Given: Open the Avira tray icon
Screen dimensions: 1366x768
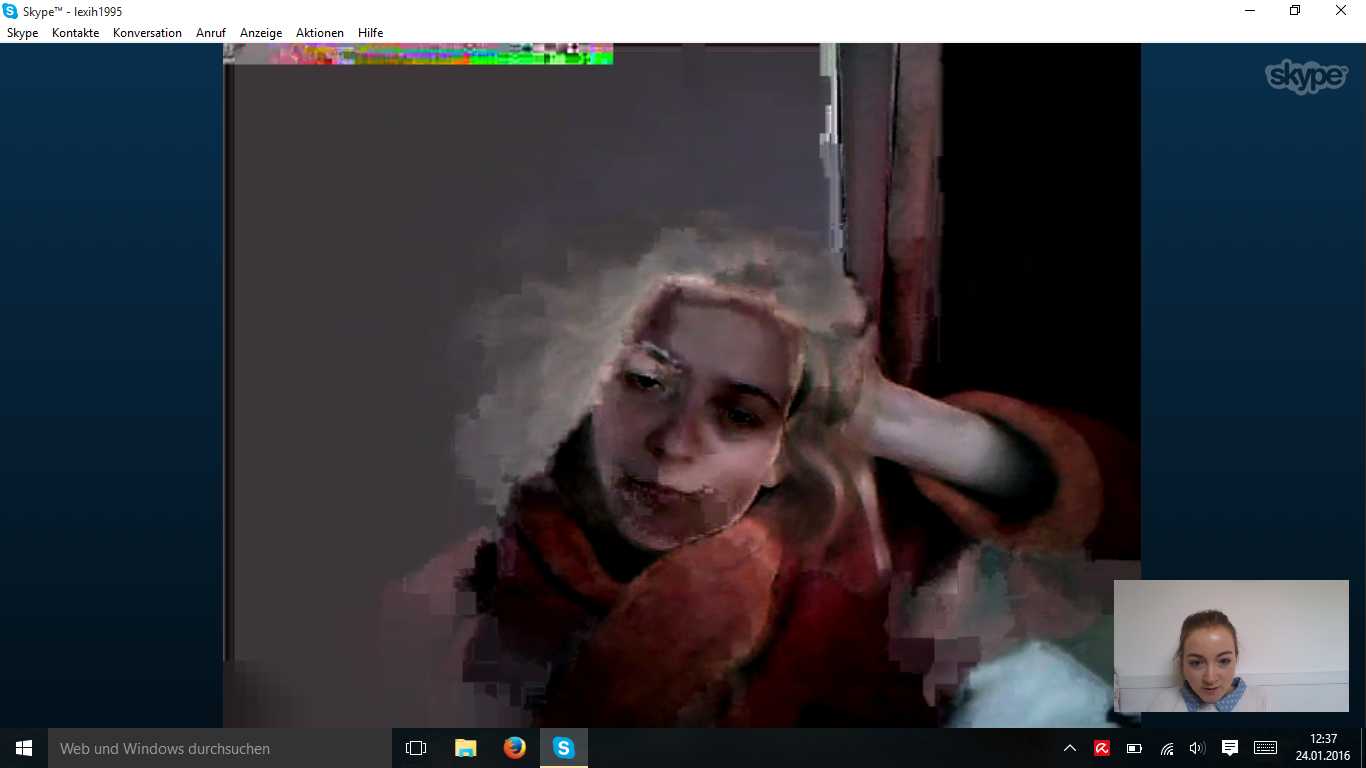Looking at the screenshot, I should tap(1102, 748).
